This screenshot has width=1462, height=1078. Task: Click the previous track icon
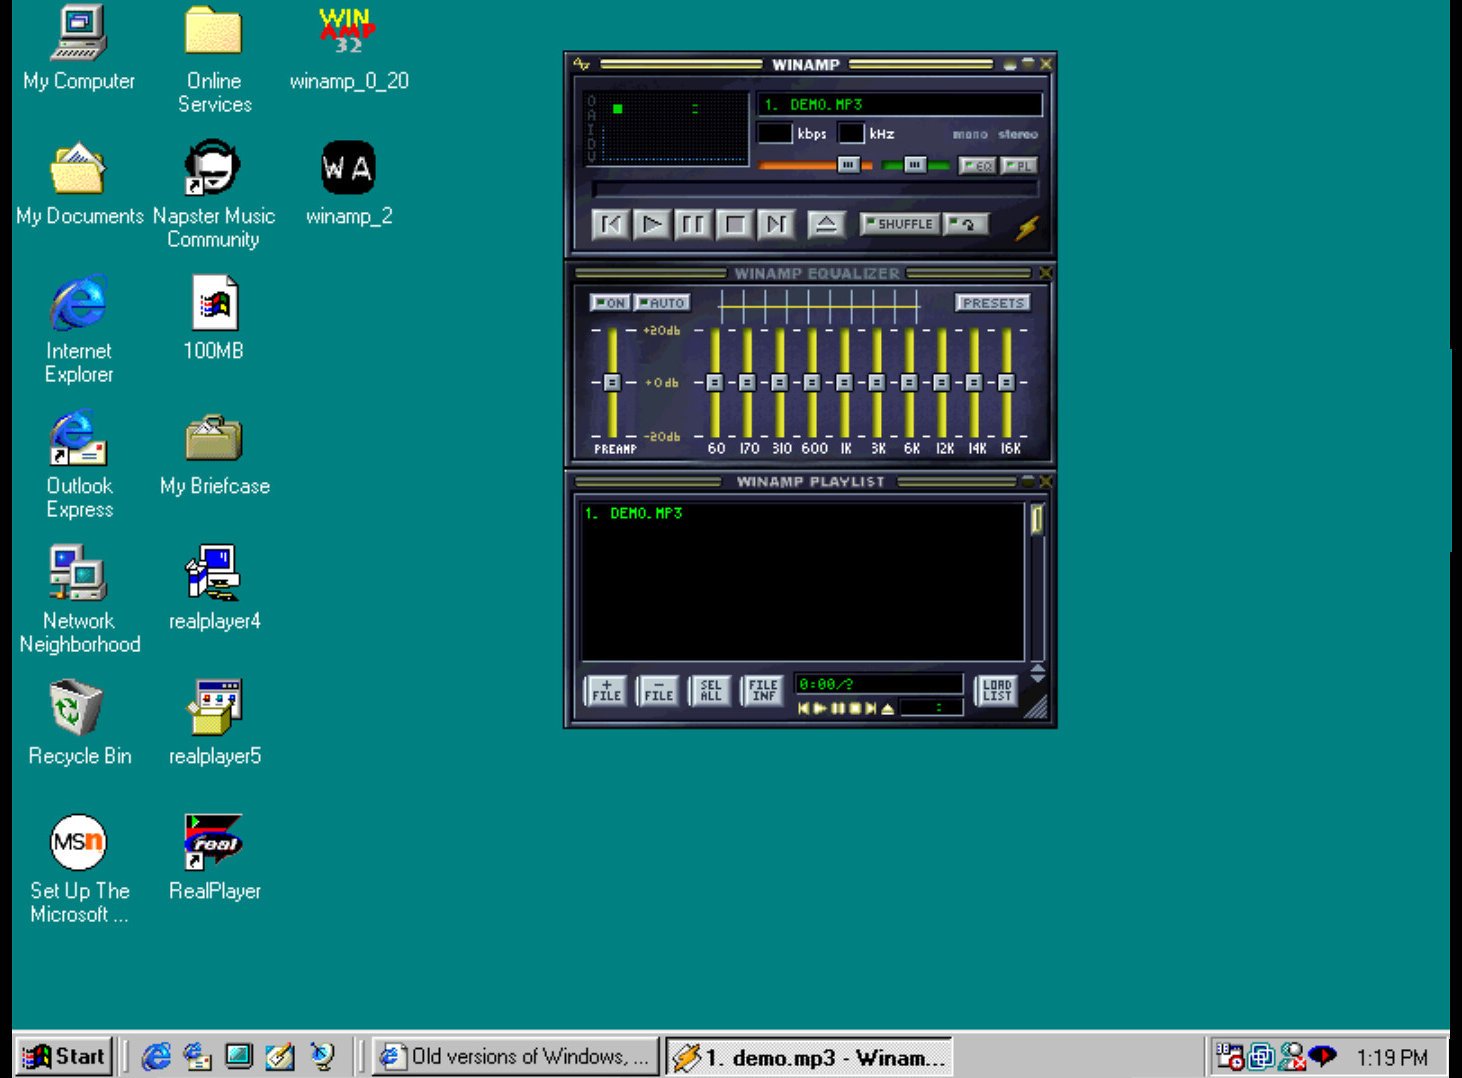(611, 225)
